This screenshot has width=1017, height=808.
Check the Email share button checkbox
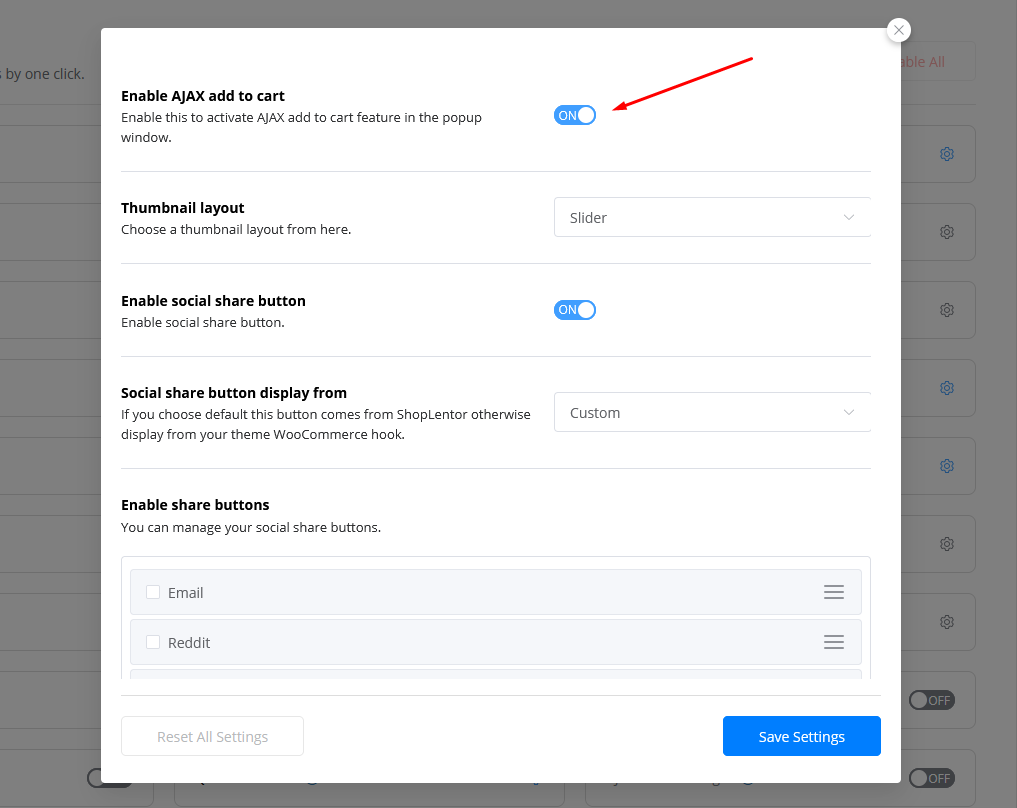point(153,592)
